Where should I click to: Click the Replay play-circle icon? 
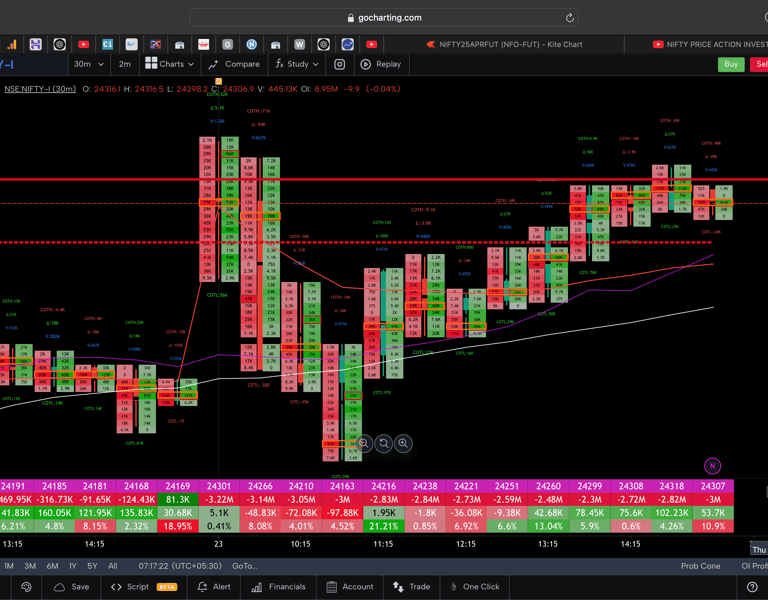click(365, 64)
